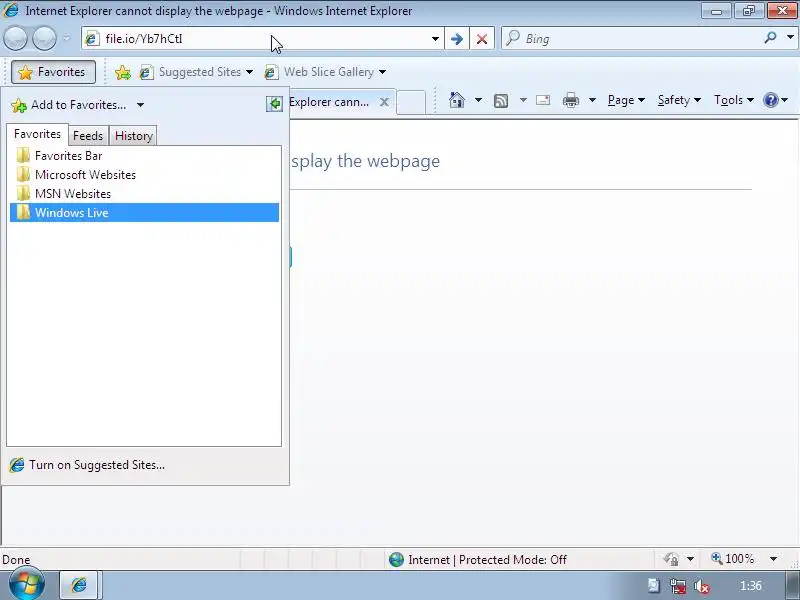The height and width of the screenshot is (600, 800).
Task: Open the MSN Websites folder
Action: click(x=144, y=193)
